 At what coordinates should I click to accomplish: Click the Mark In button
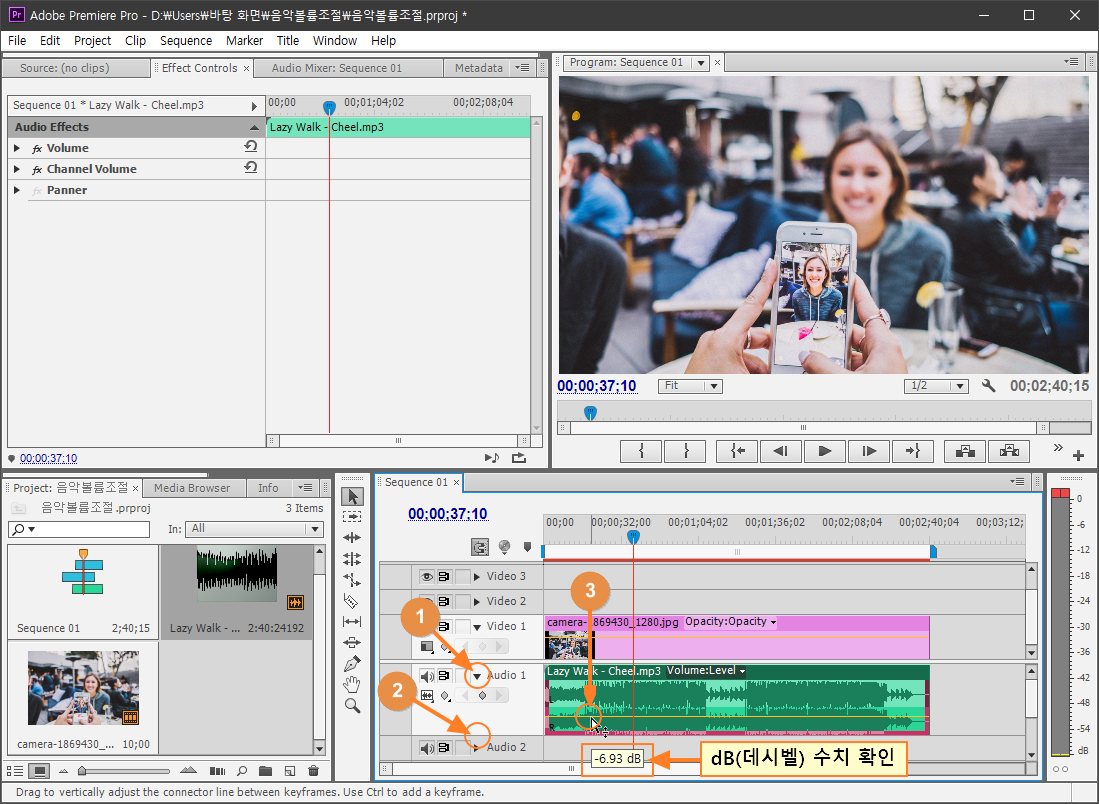[641, 451]
